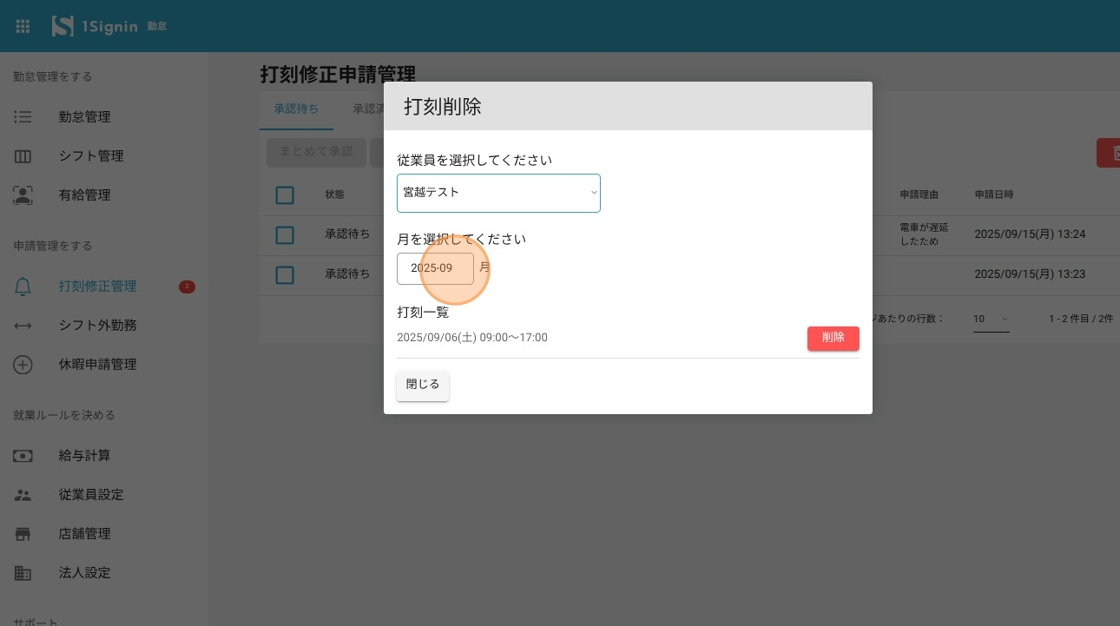The height and width of the screenshot is (626, 1120).
Task: Check the 13:24 request row checkbox
Action: (x=284, y=235)
